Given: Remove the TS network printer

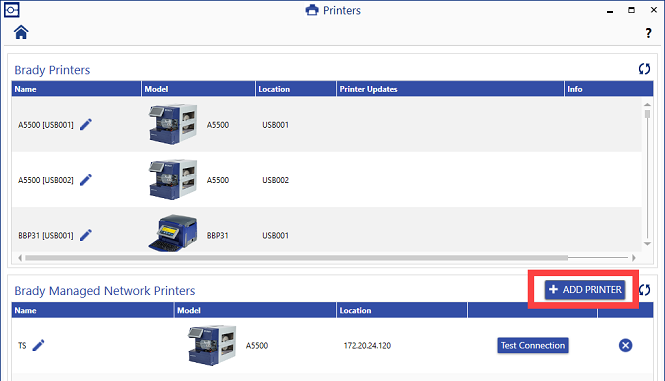Looking at the screenshot, I should [x=625, y=345].
